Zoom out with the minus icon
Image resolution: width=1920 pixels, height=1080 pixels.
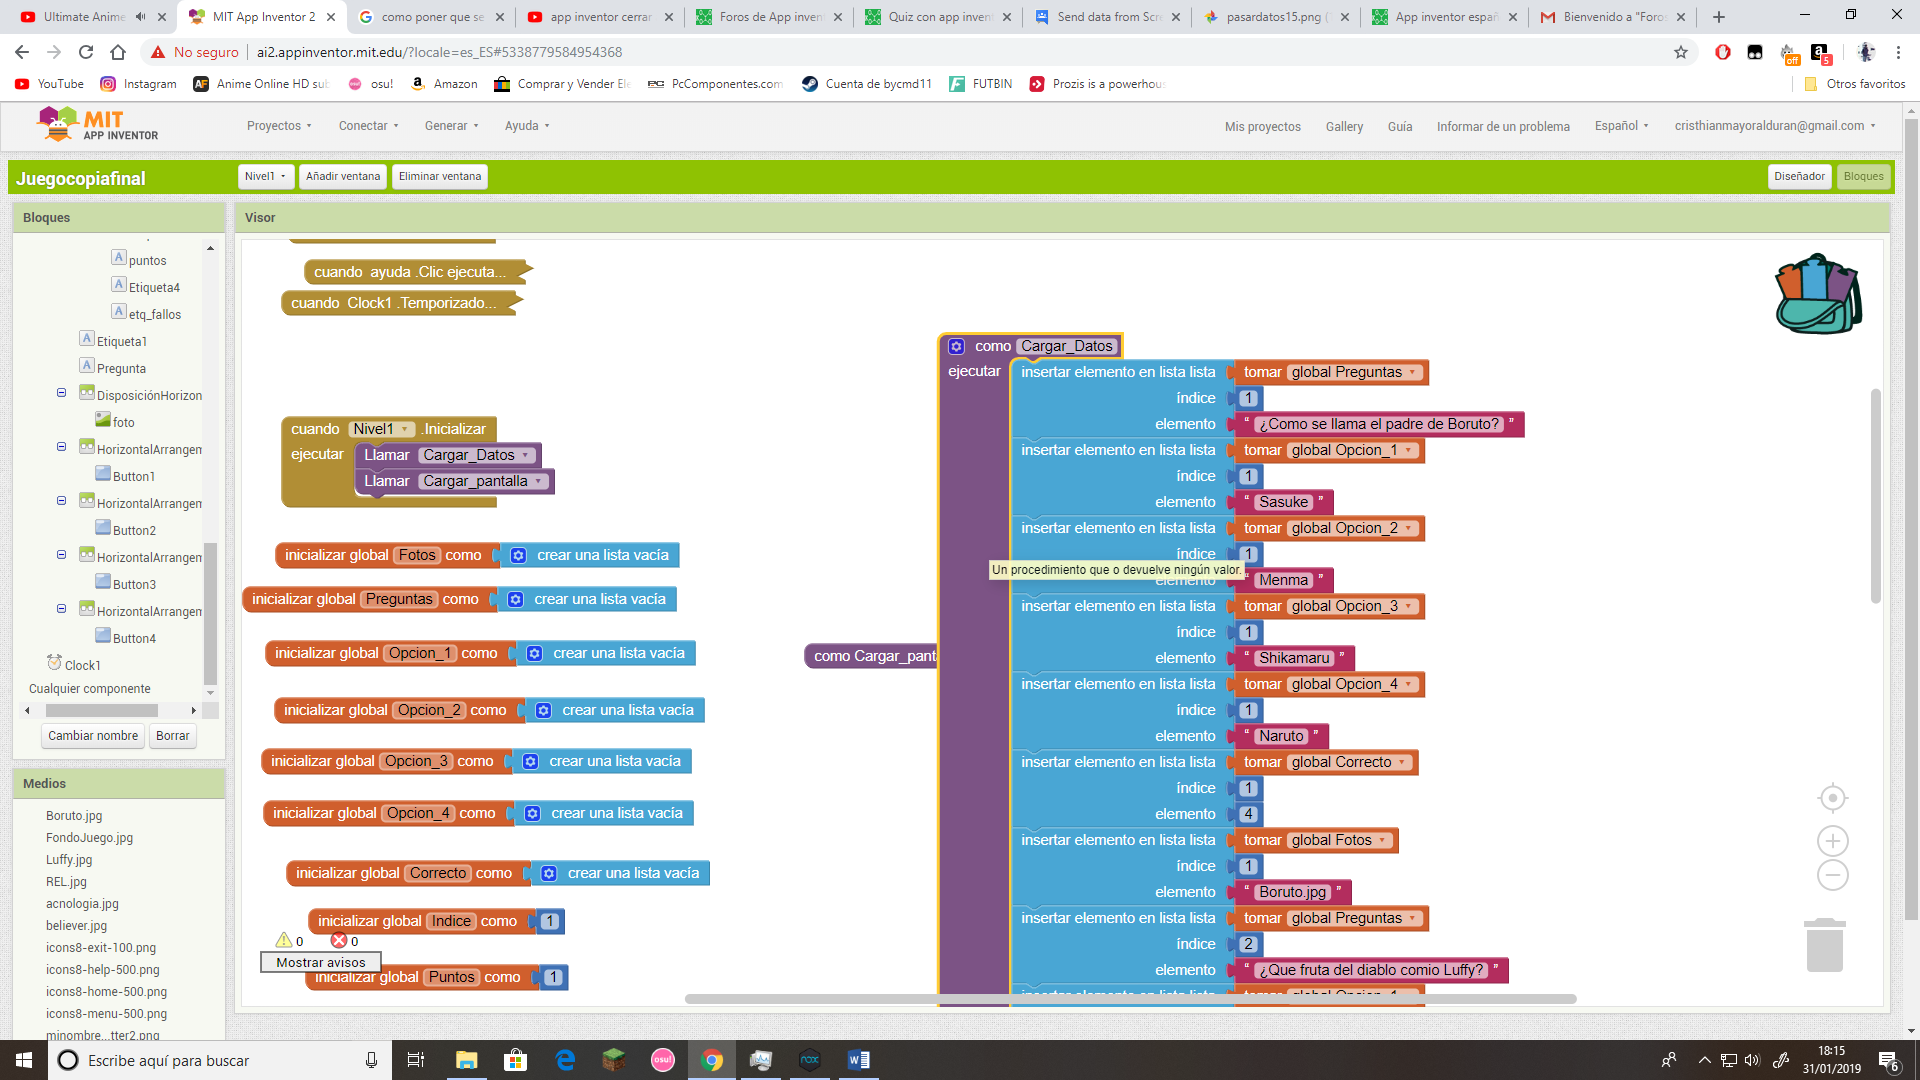pos(1832,875)
